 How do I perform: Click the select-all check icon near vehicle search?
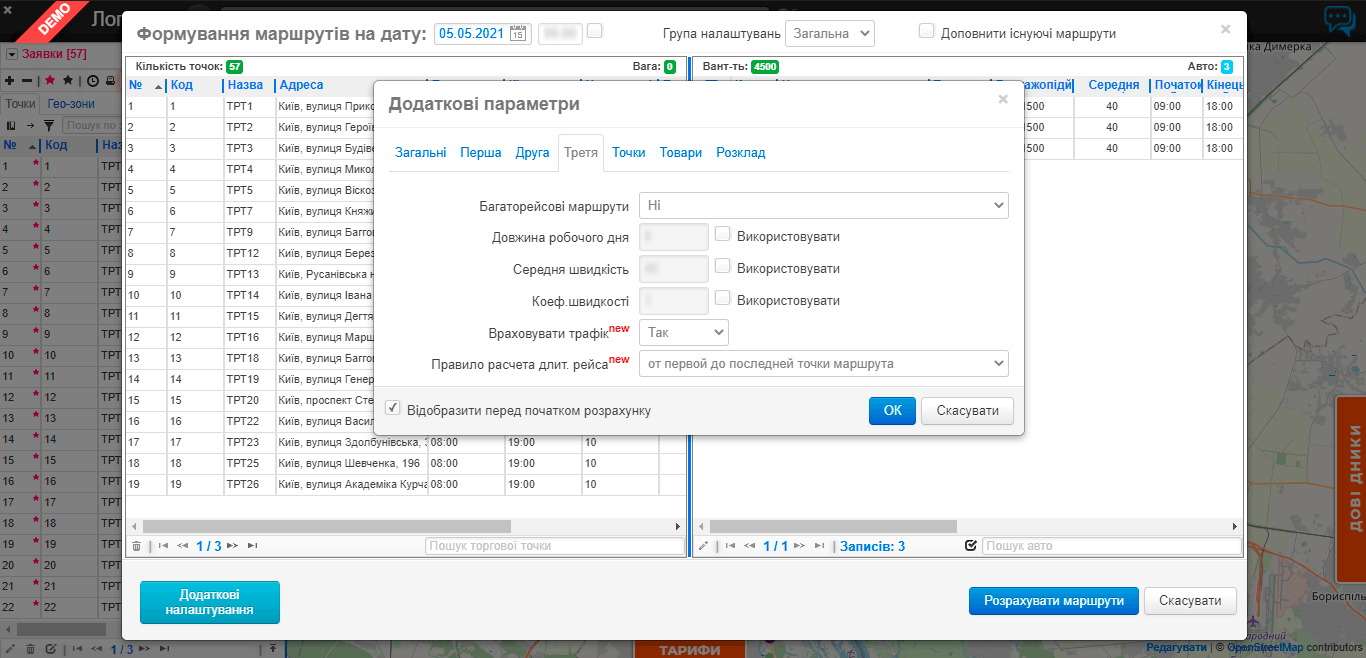tap(970, 546)
